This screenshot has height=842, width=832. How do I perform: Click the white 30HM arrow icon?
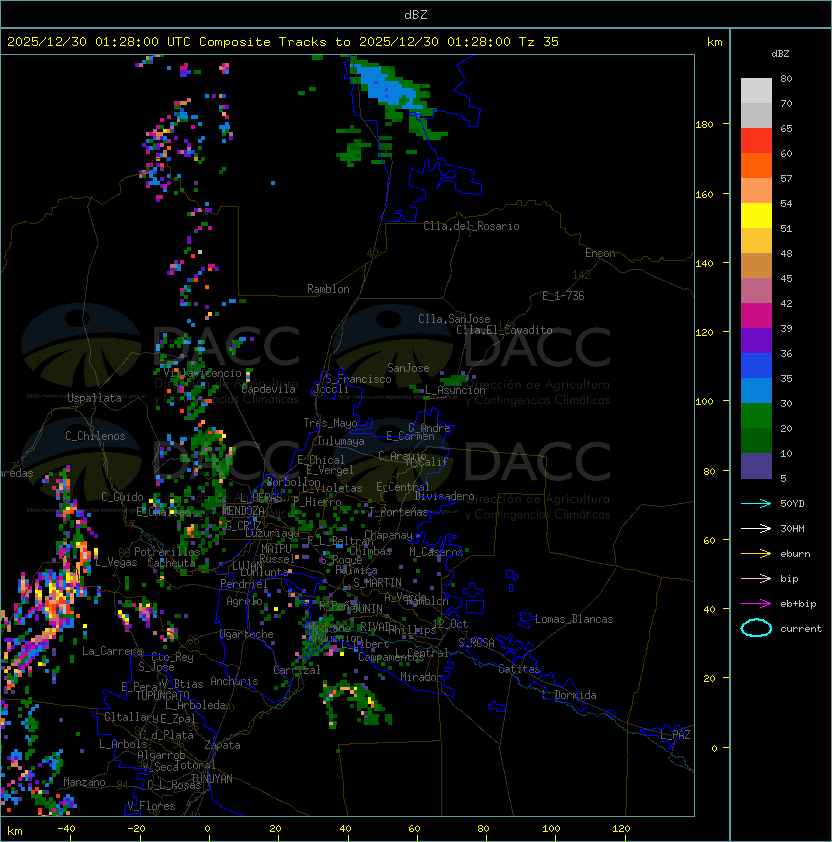click(x=756, y=529)
